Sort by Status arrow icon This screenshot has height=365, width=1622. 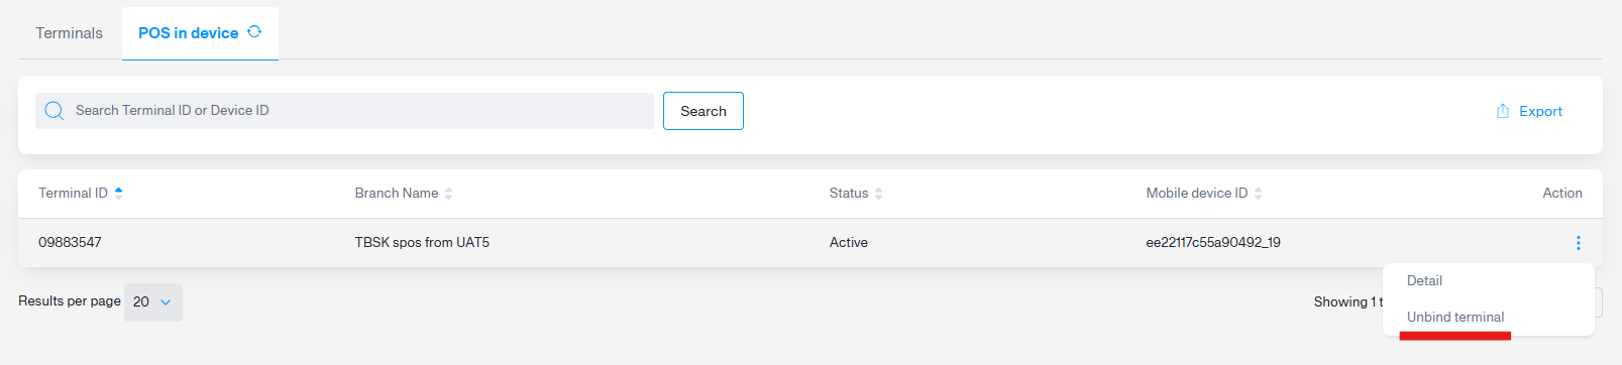[879, 193]
